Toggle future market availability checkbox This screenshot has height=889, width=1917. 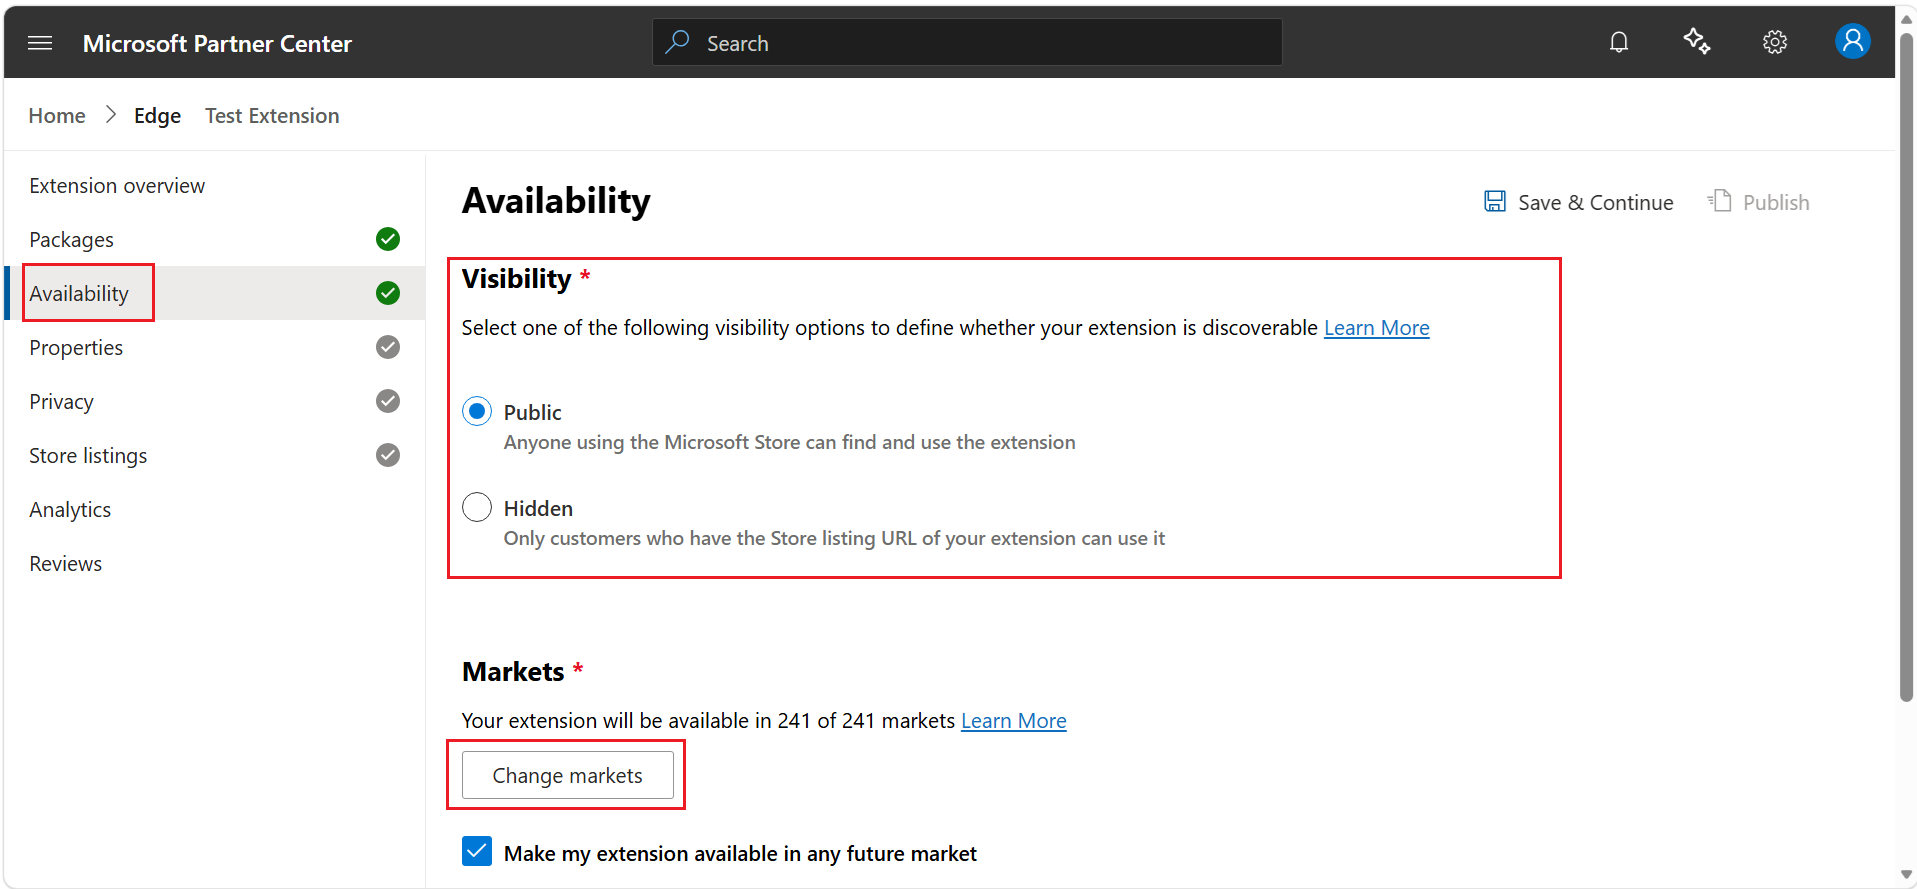pos(477,852)
